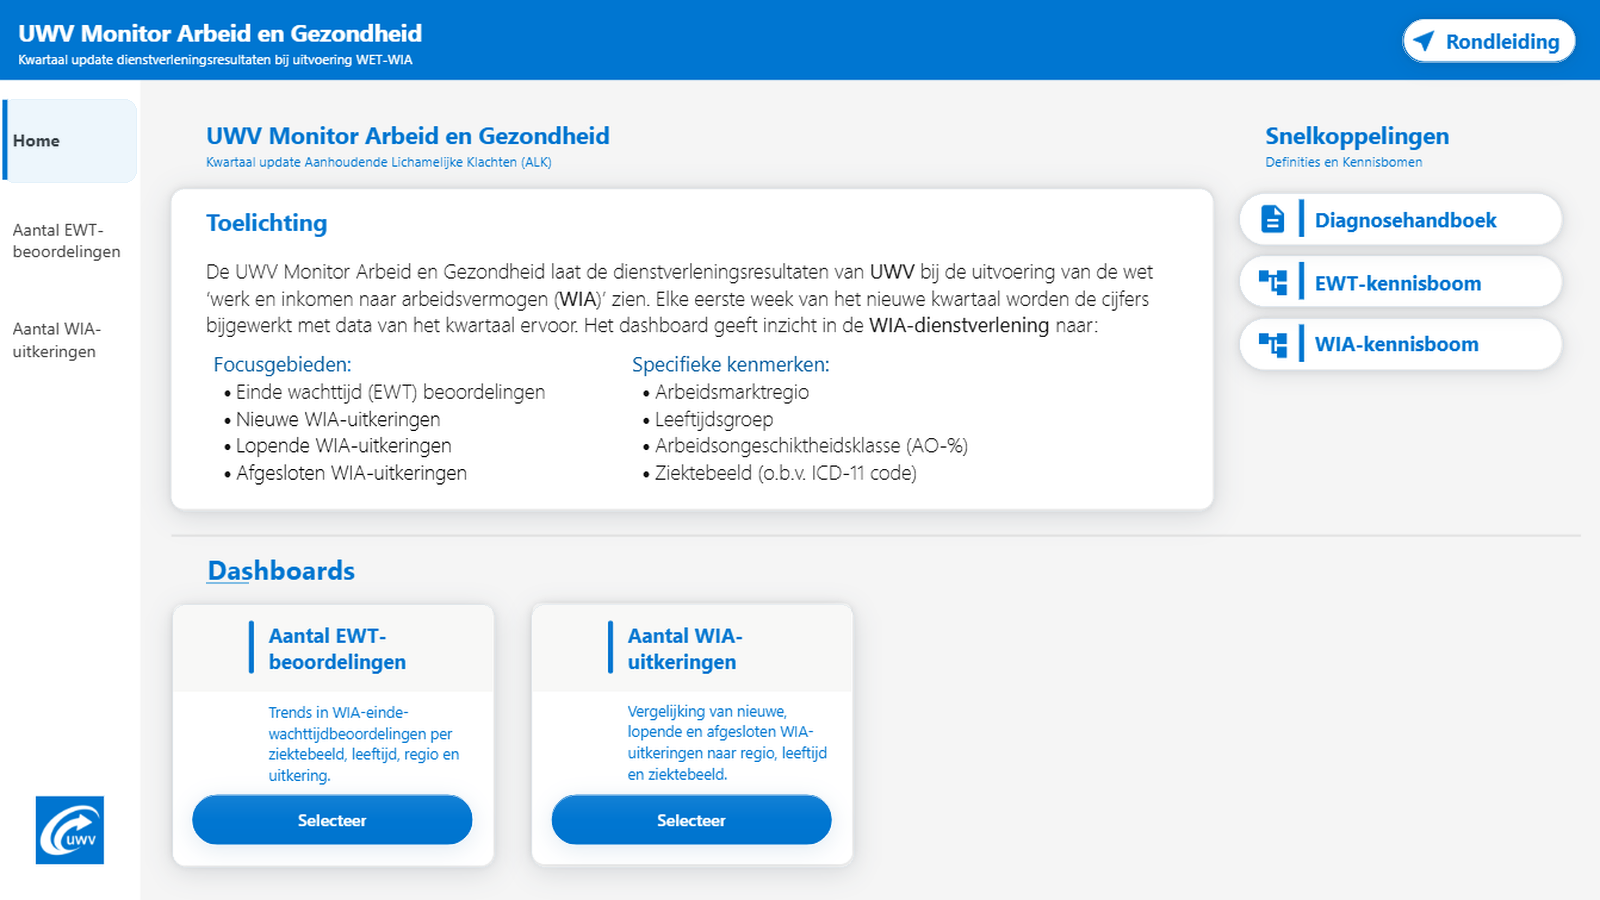Go to Home in the sidebar
This screenshot has height=900, width=1600.
[70, 141]
